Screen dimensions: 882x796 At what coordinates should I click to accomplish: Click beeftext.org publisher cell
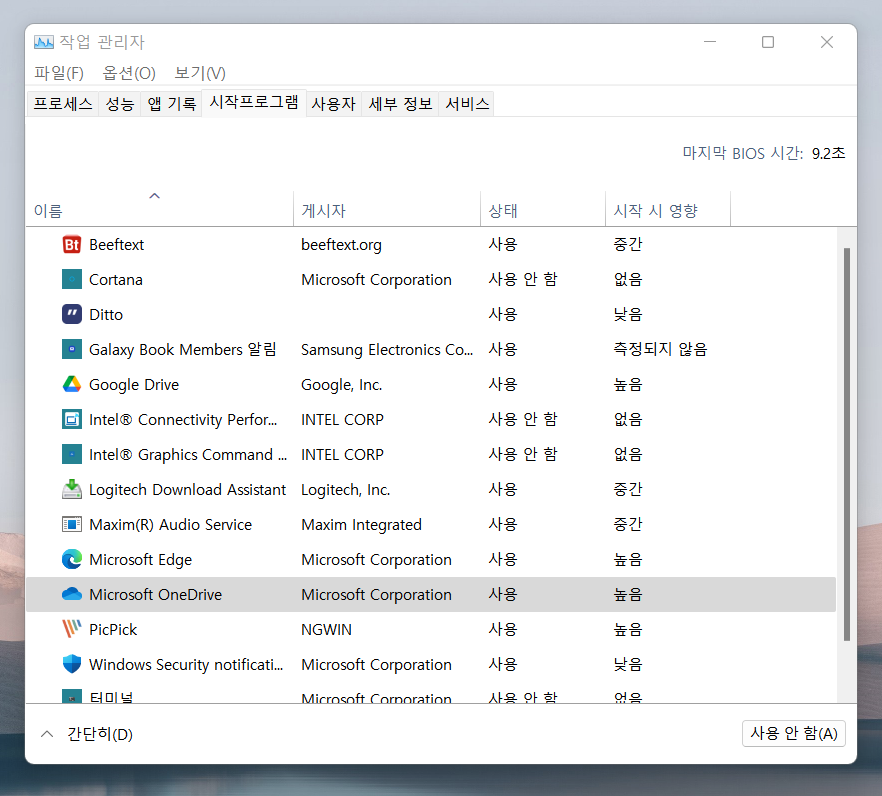(341, 245)
